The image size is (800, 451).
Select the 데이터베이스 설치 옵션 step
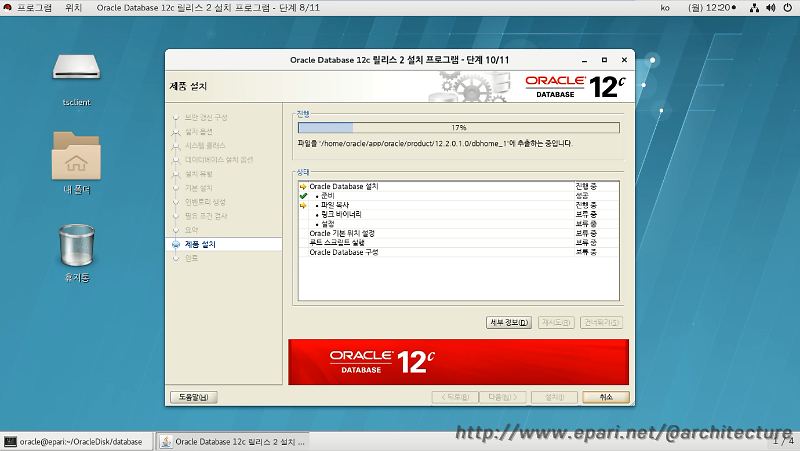tap(219, 160)
